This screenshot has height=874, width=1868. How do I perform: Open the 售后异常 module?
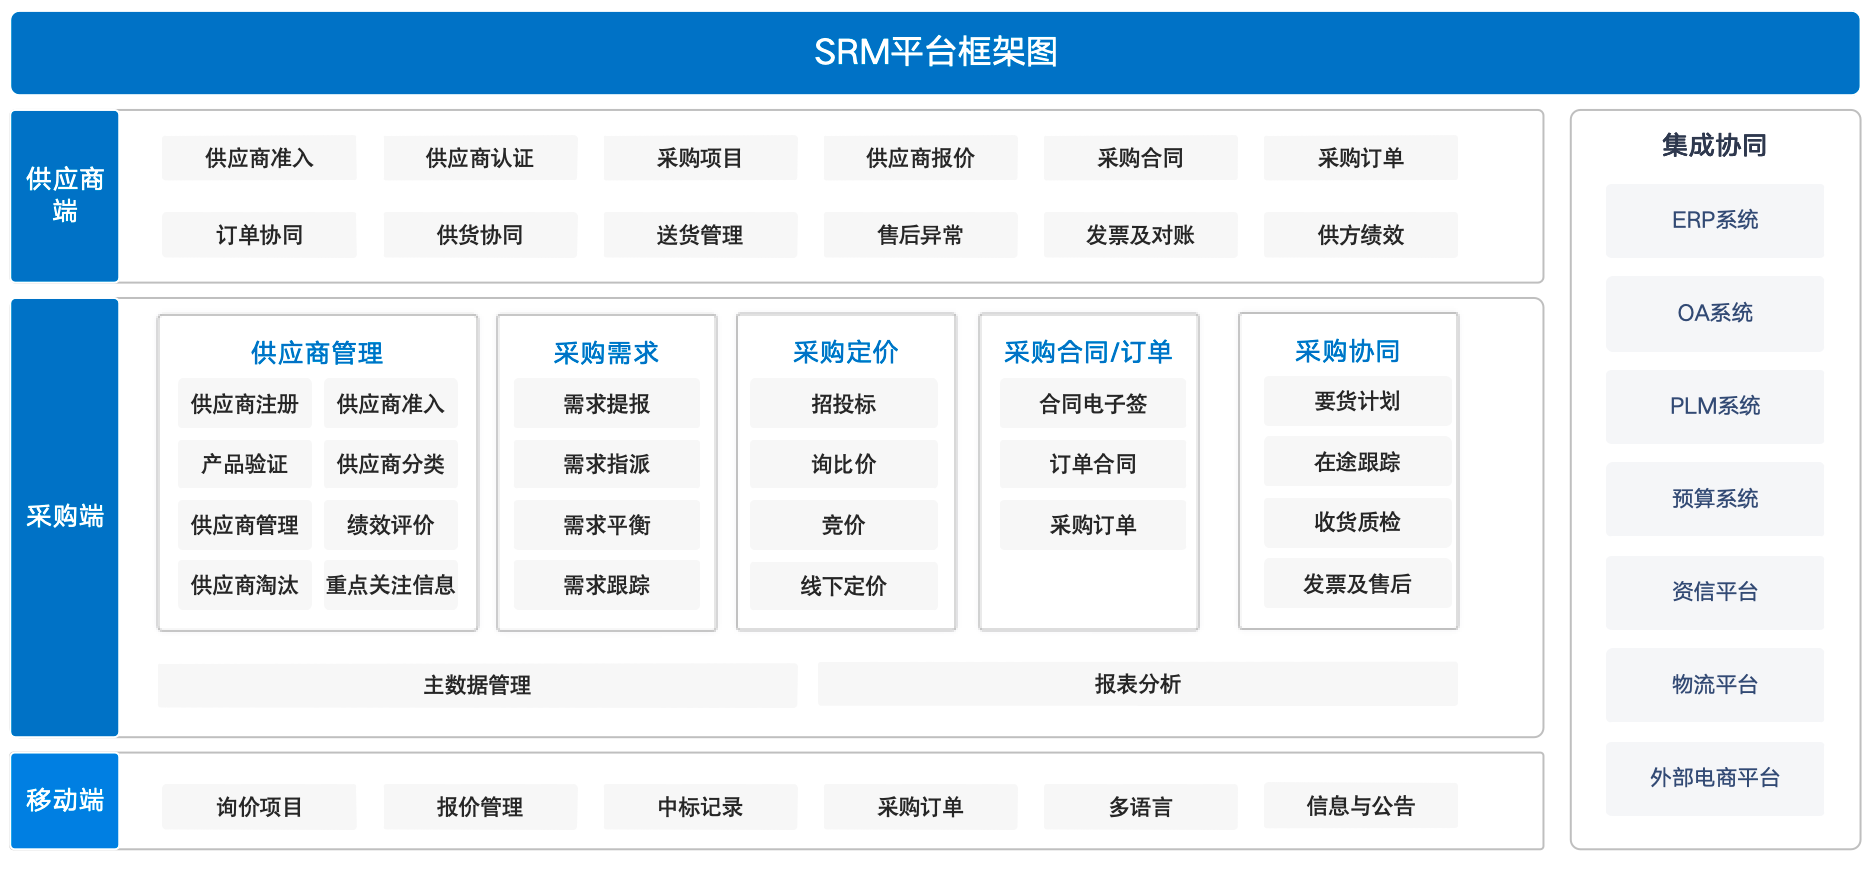(920, 235)
